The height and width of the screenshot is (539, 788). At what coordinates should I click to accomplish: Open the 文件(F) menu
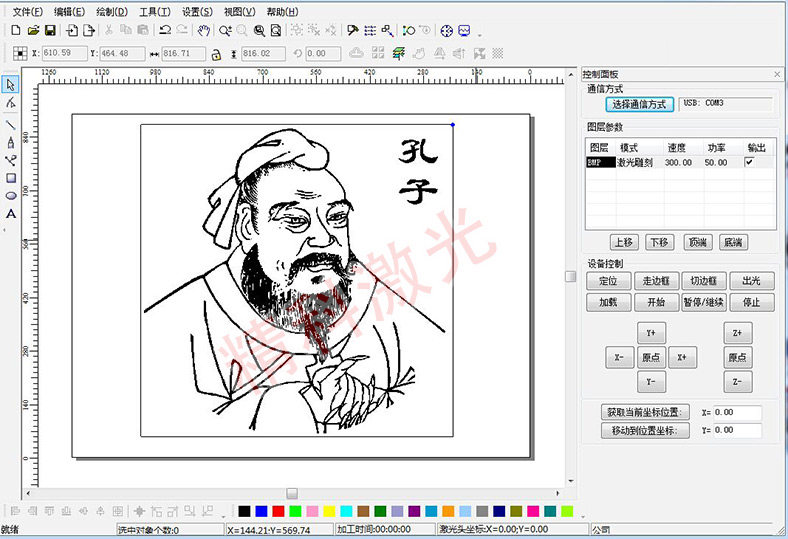[28, 11]
